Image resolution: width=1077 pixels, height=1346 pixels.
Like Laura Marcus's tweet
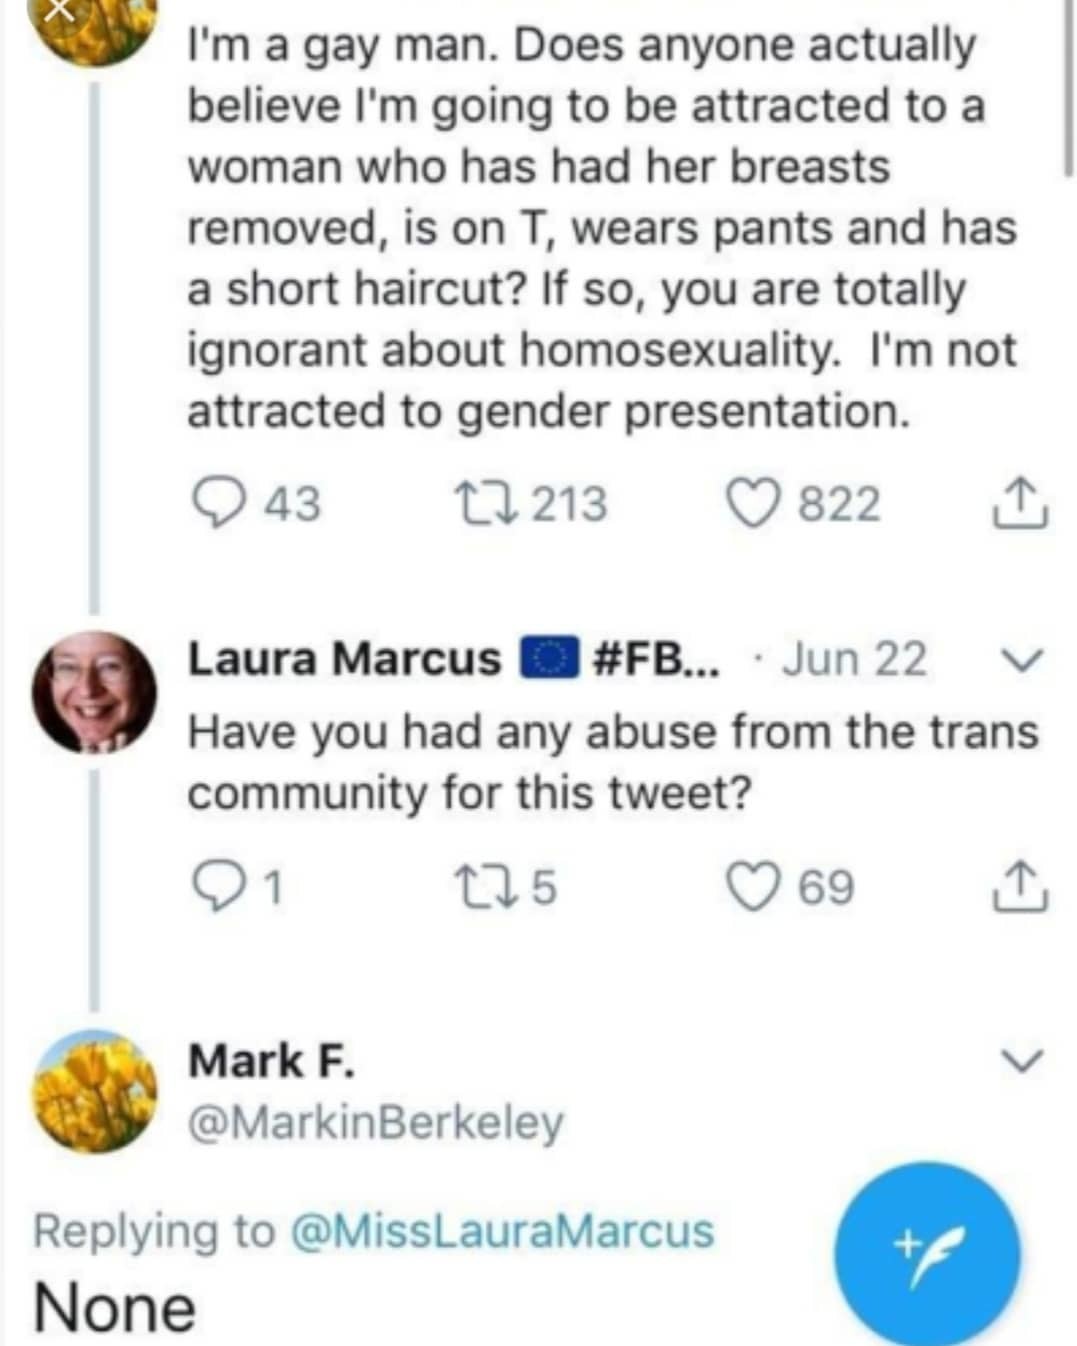[x=753, y=887]
